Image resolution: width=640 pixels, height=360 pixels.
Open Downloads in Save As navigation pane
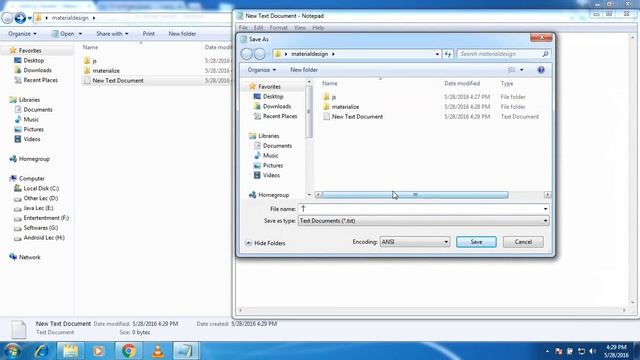coord(277,106)
